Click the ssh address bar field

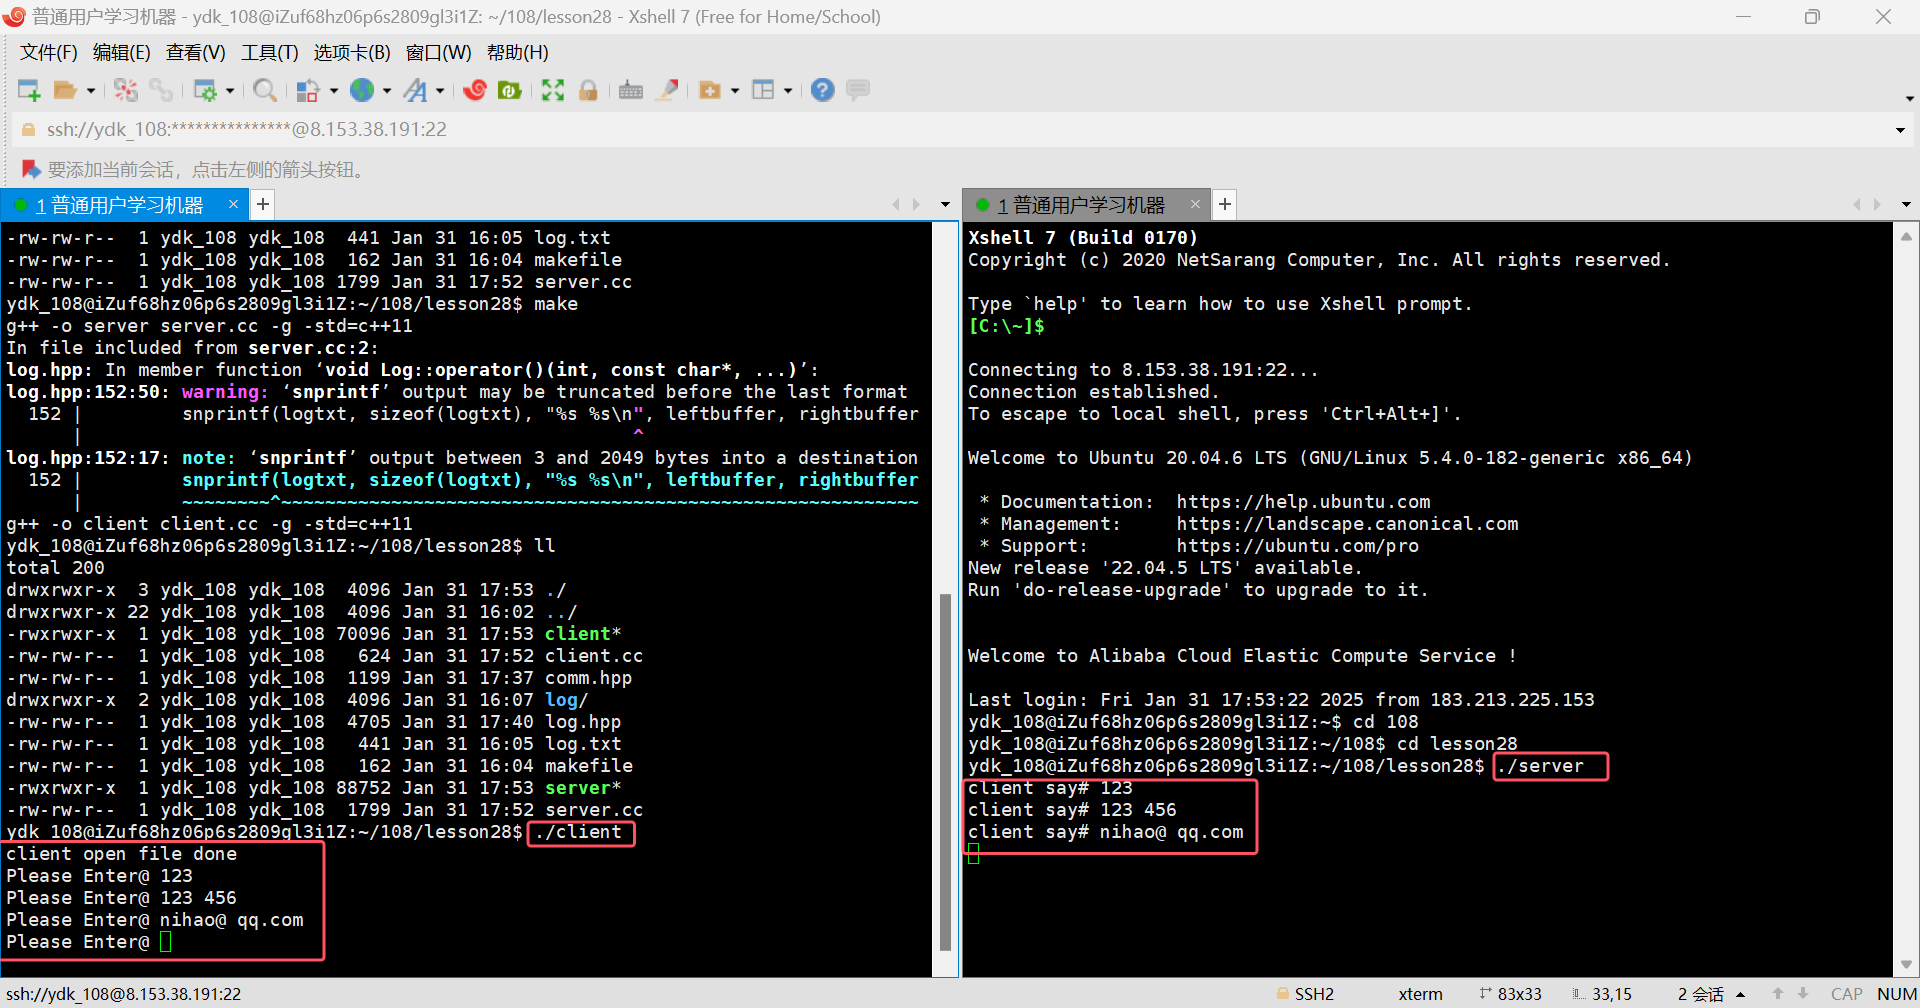tap(950, 130)
